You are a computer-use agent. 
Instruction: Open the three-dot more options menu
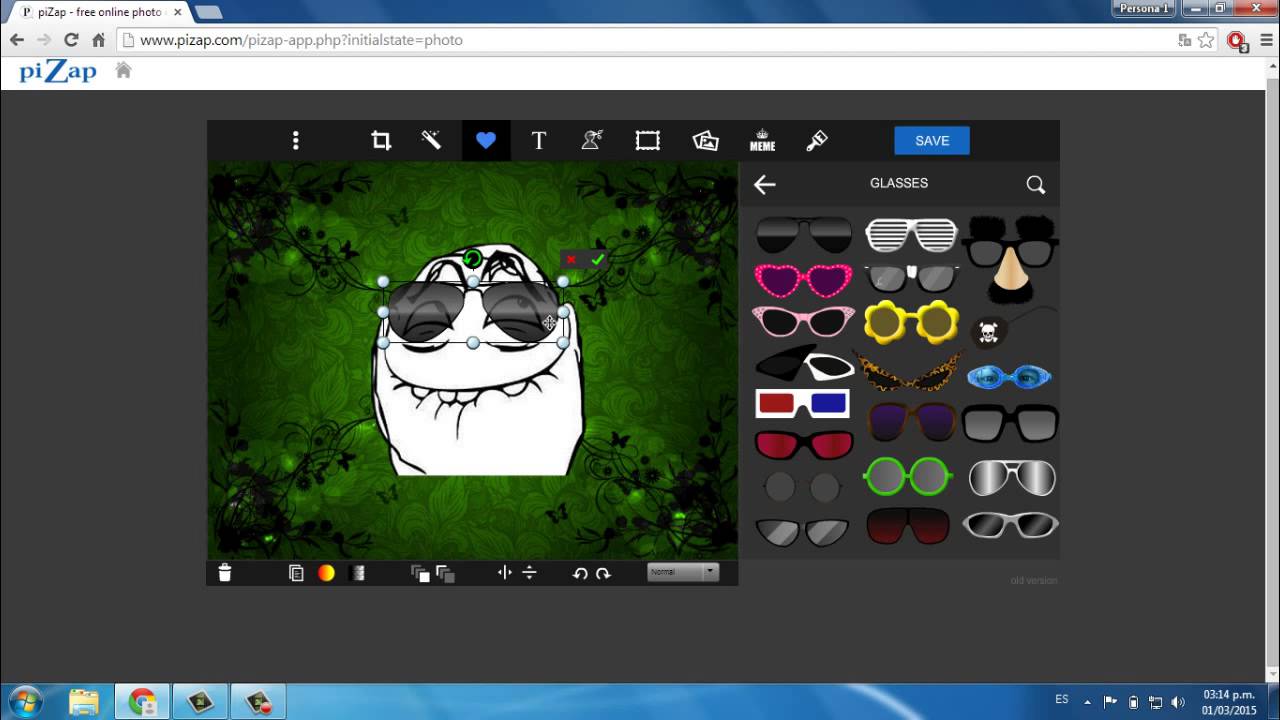click(x=295, y=141)
